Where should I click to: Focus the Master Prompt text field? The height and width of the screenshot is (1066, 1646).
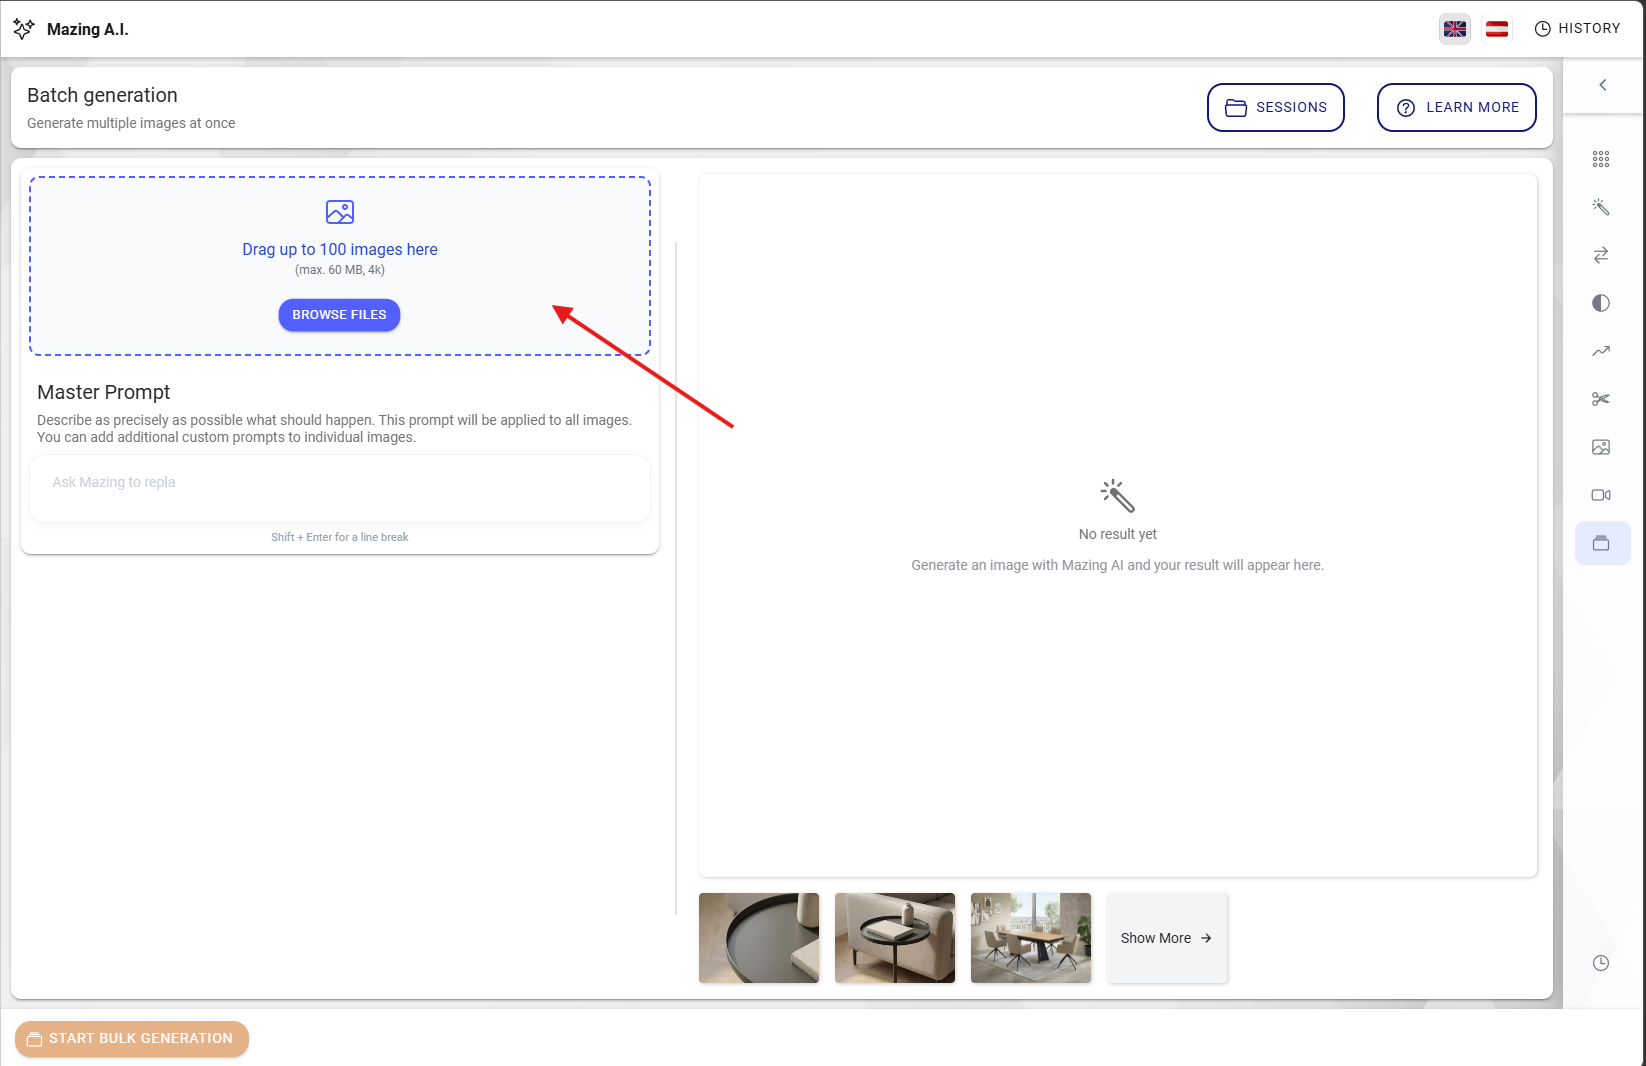340,488
